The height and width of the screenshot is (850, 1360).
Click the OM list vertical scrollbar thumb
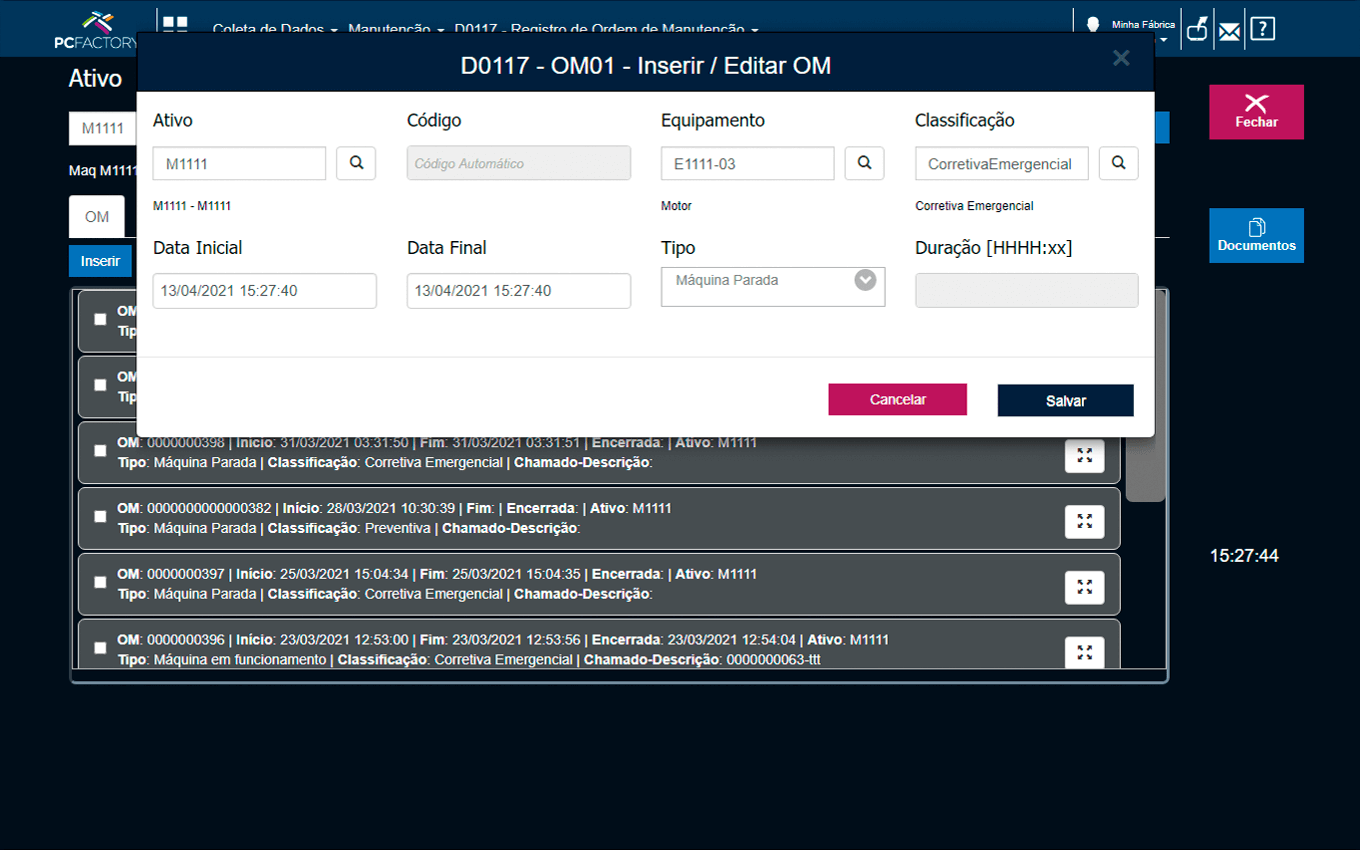(x=1145, y=468)
